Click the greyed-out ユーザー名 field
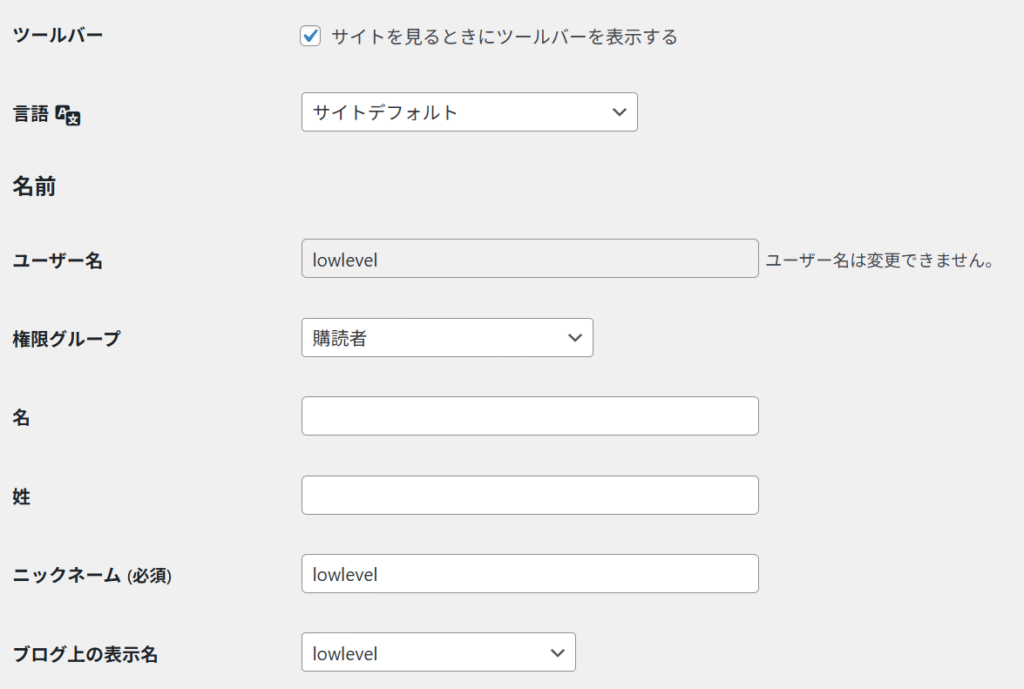 click(x=529, y=258)
